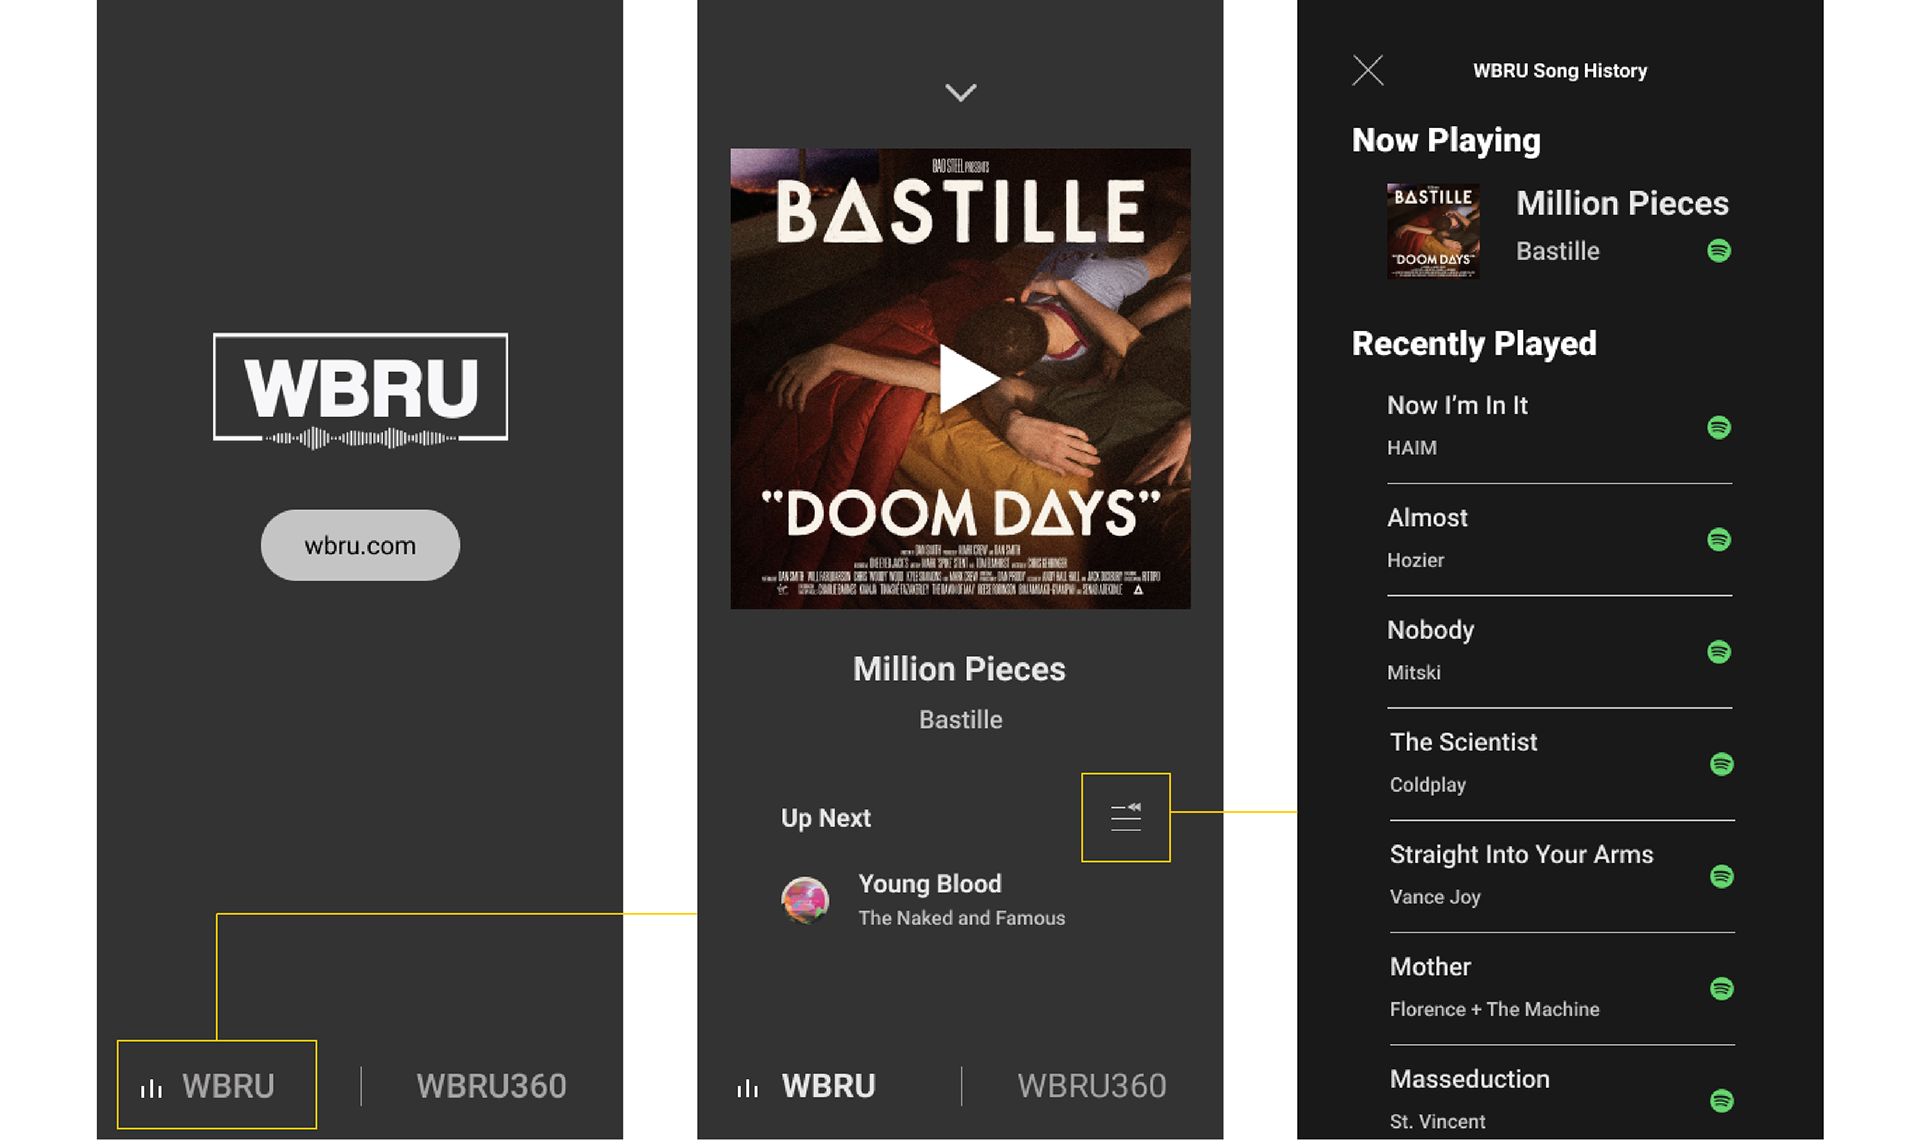The image size is (1920, 1140).
Task: Open Mother by Florence + The Machine in Spotify
Action: [1721, 989]
